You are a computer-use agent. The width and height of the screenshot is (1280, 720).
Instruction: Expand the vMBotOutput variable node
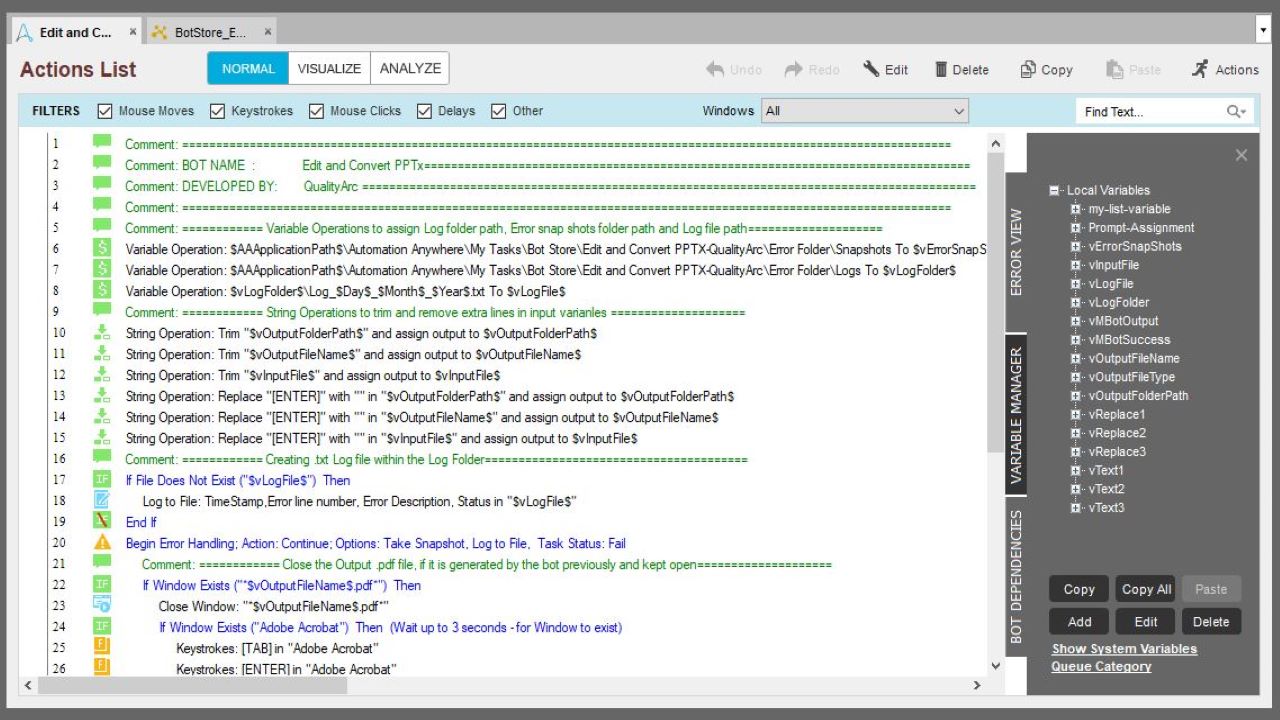(x=1076, y=321)
